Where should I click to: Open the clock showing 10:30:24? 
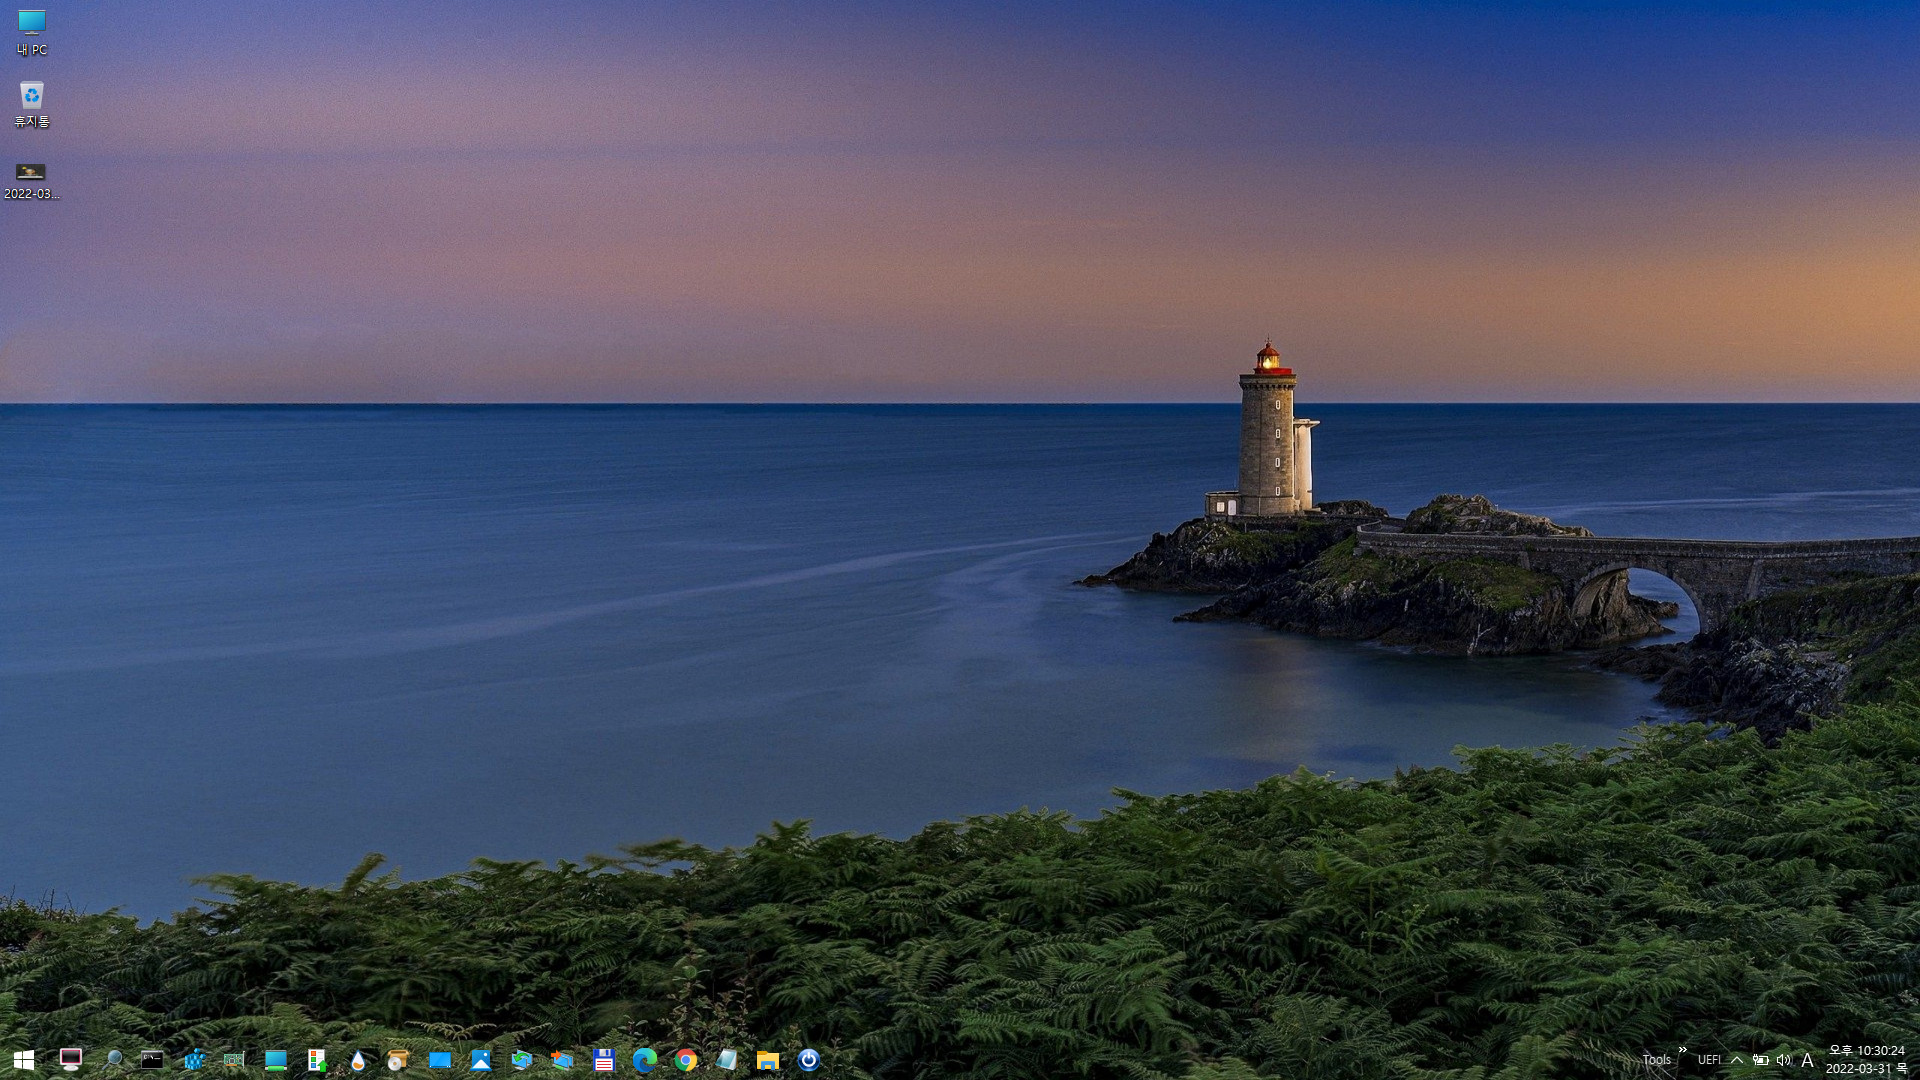tap(1866, 1060)
